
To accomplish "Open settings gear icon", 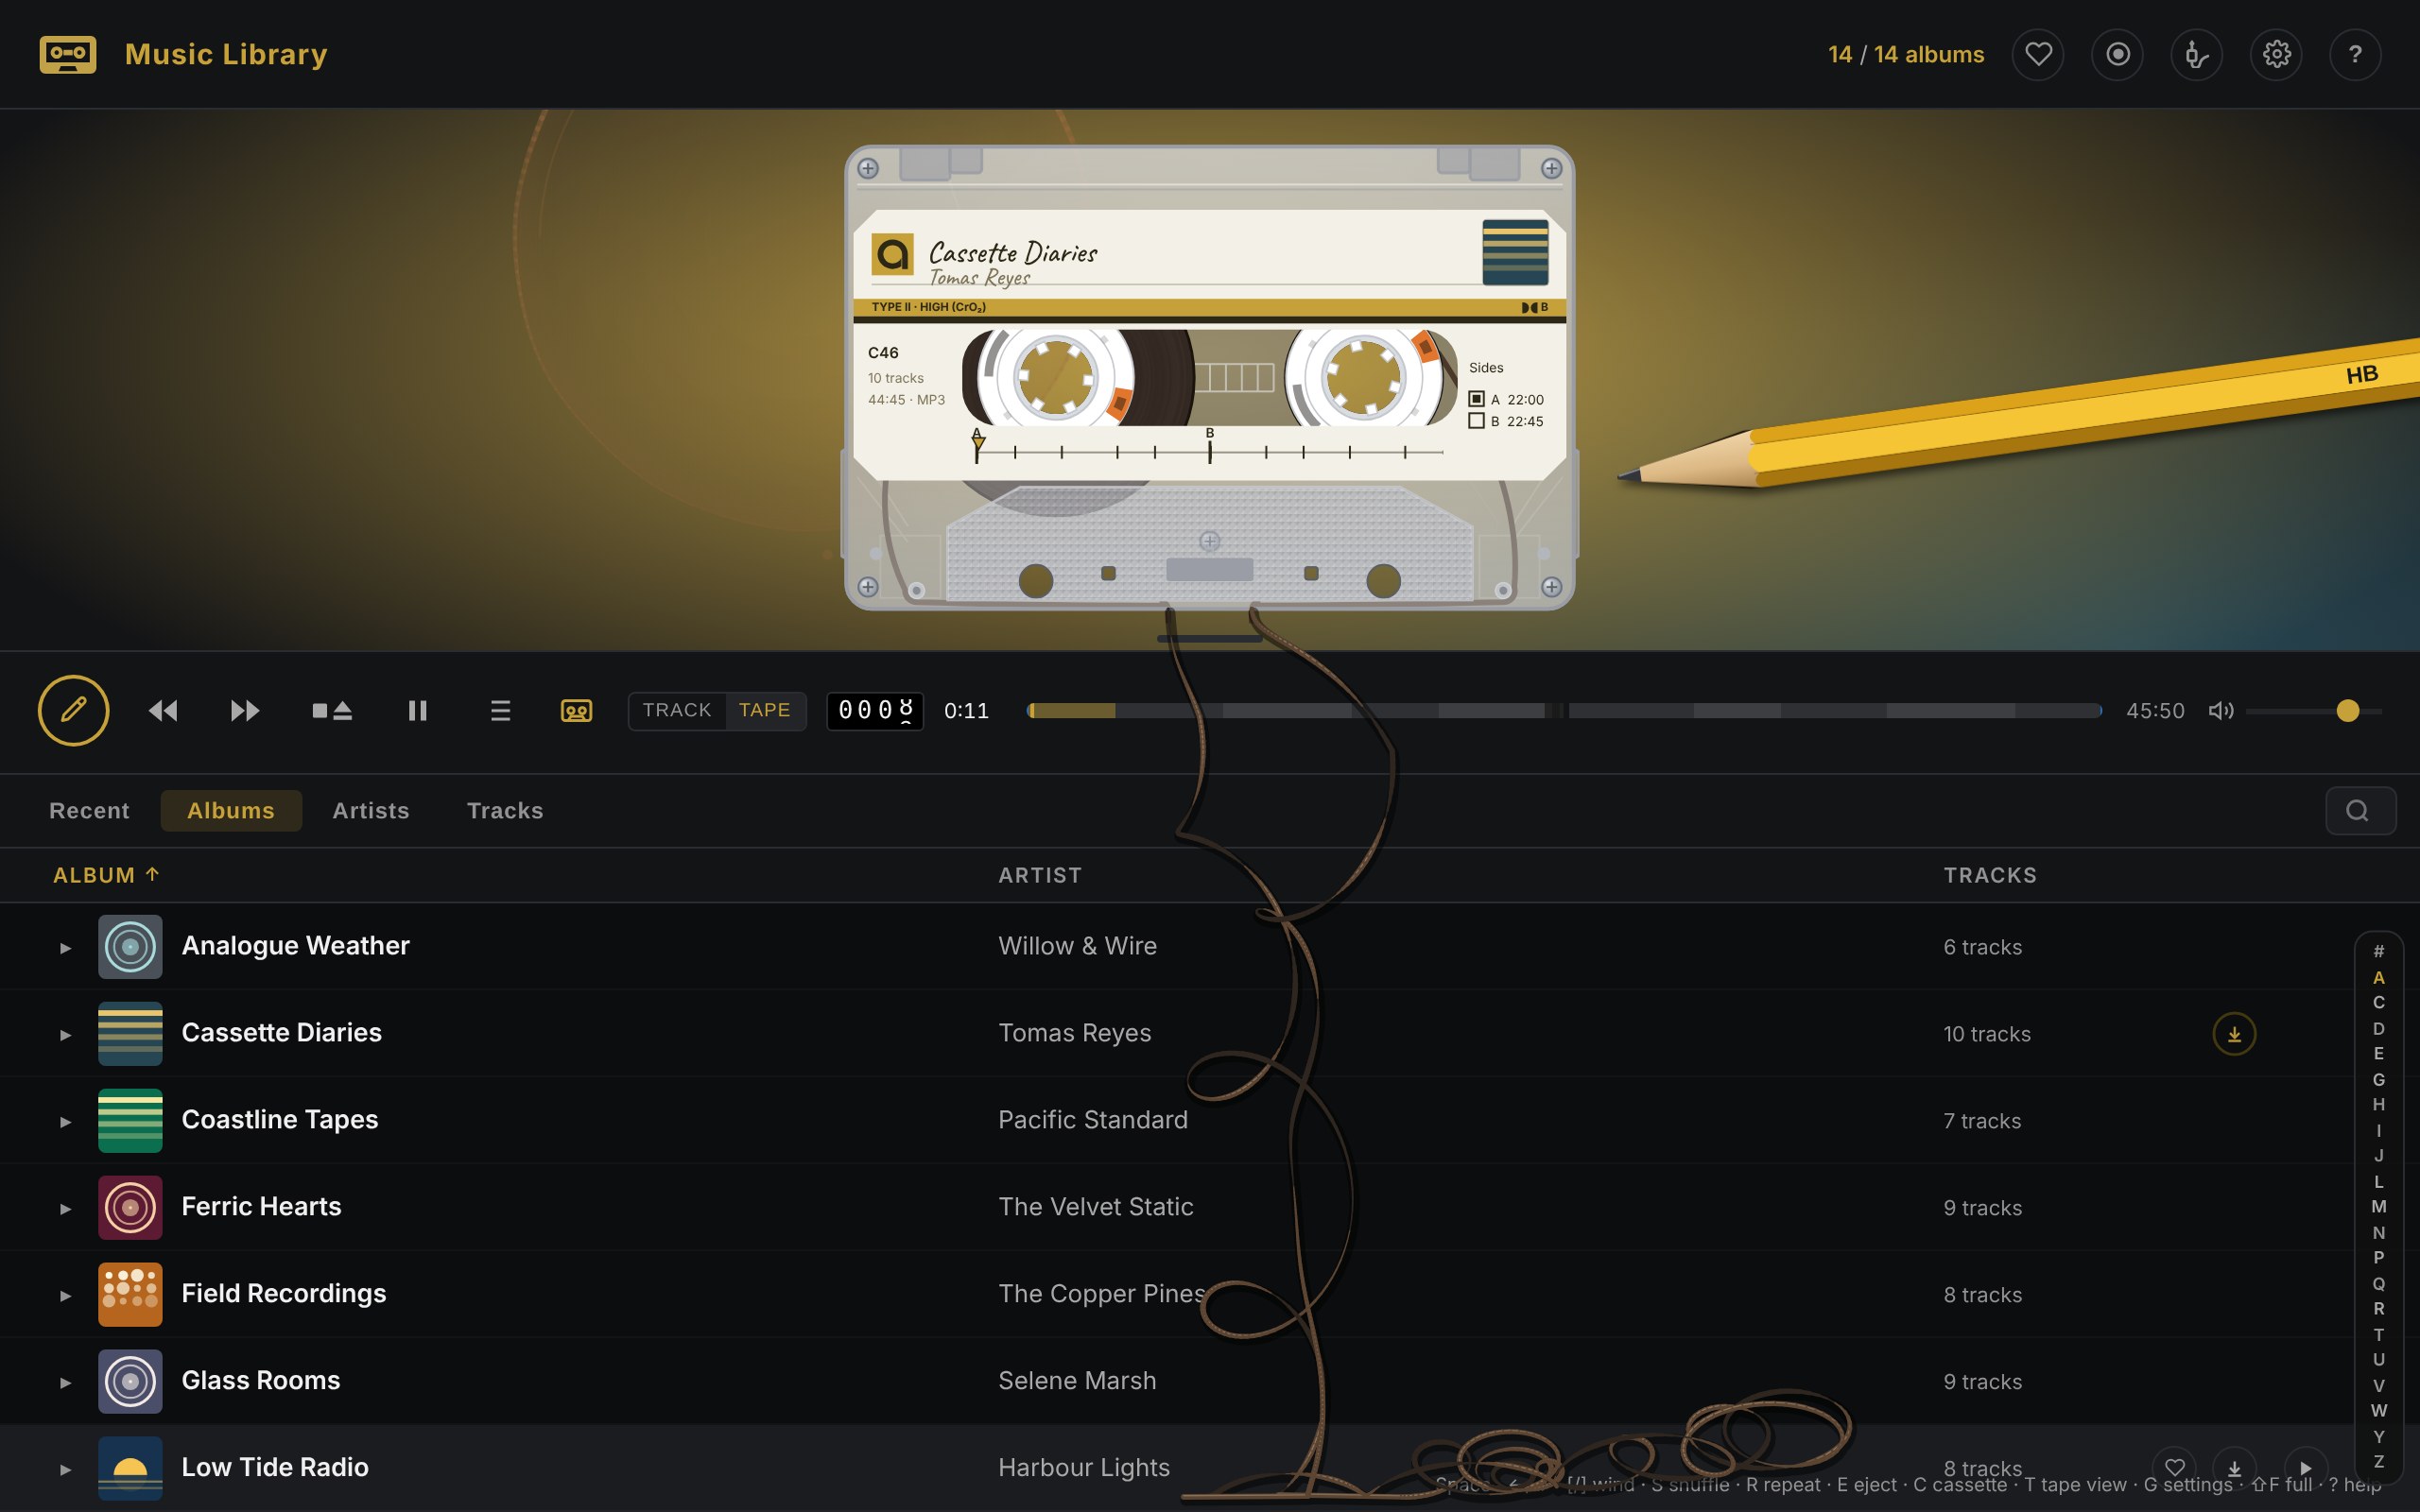I will 2276,54.
